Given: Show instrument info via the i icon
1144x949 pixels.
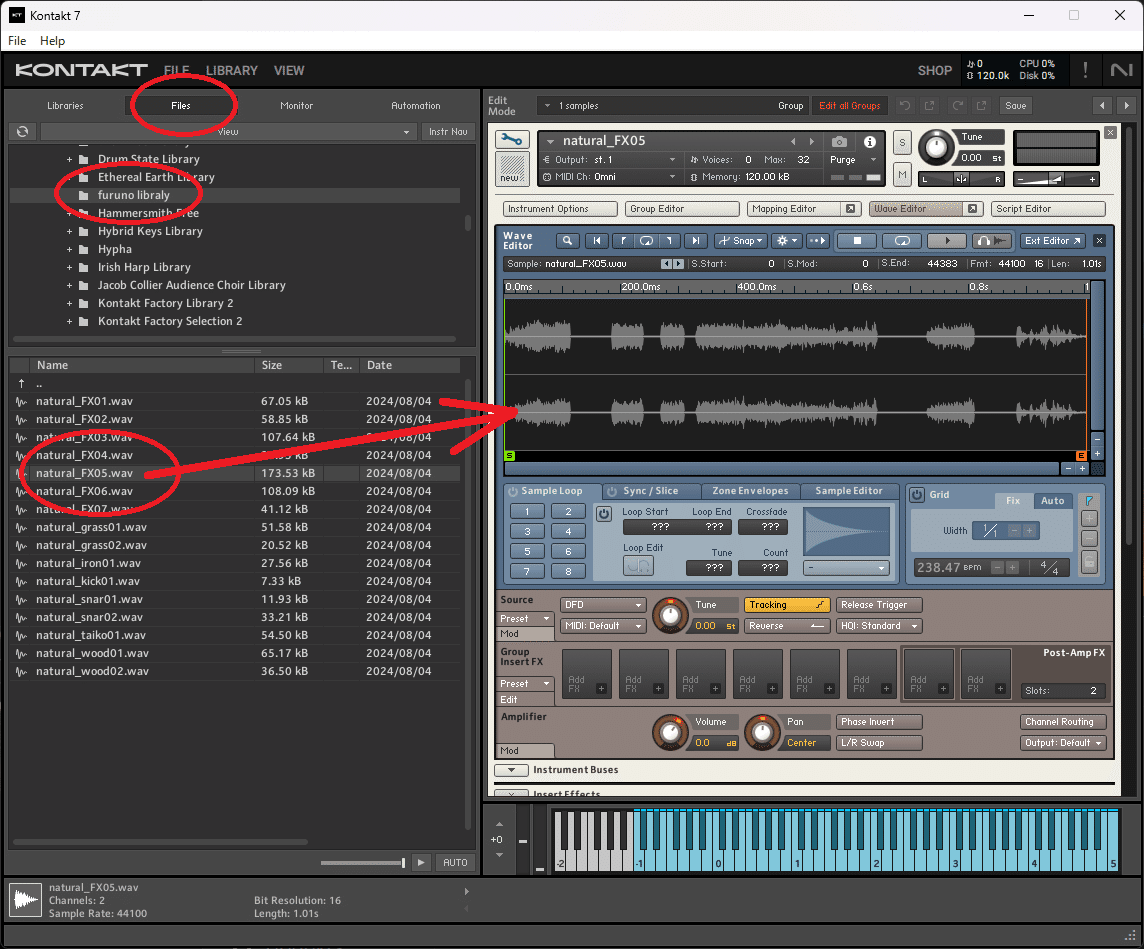Looking at the screenshot, I should point(870,142).
